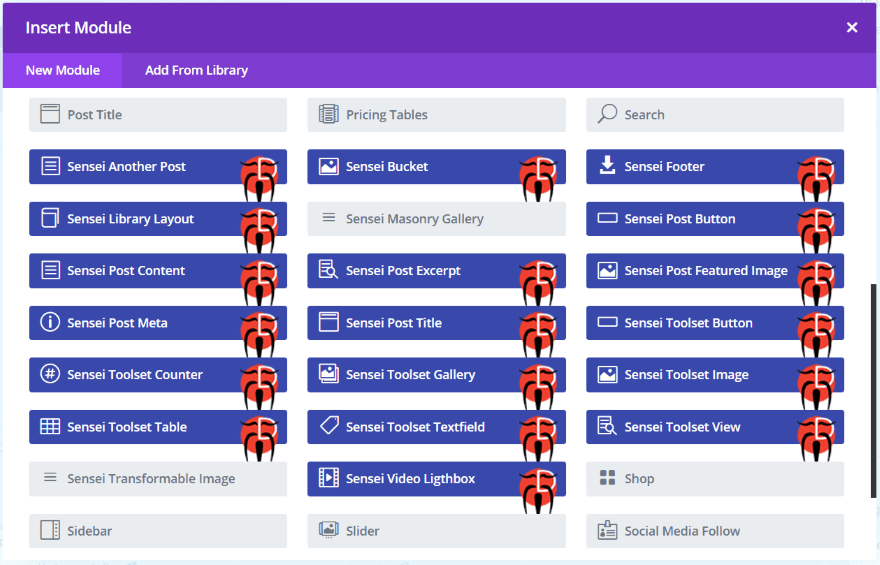The height and width of the screenshot is (565, 880).
Task: Insert the Sensei Transformable Image module
Action: coord(158,479)
